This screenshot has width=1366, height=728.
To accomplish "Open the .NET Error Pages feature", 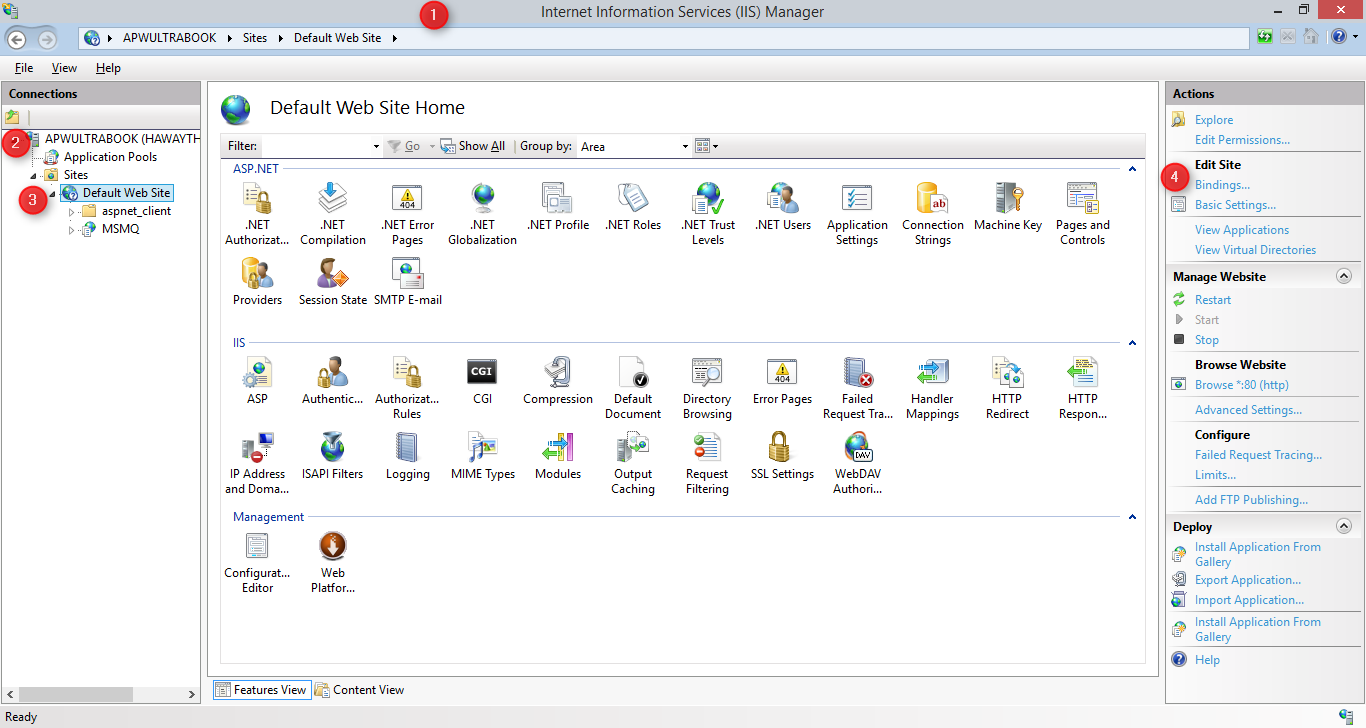I will [407, 214].
